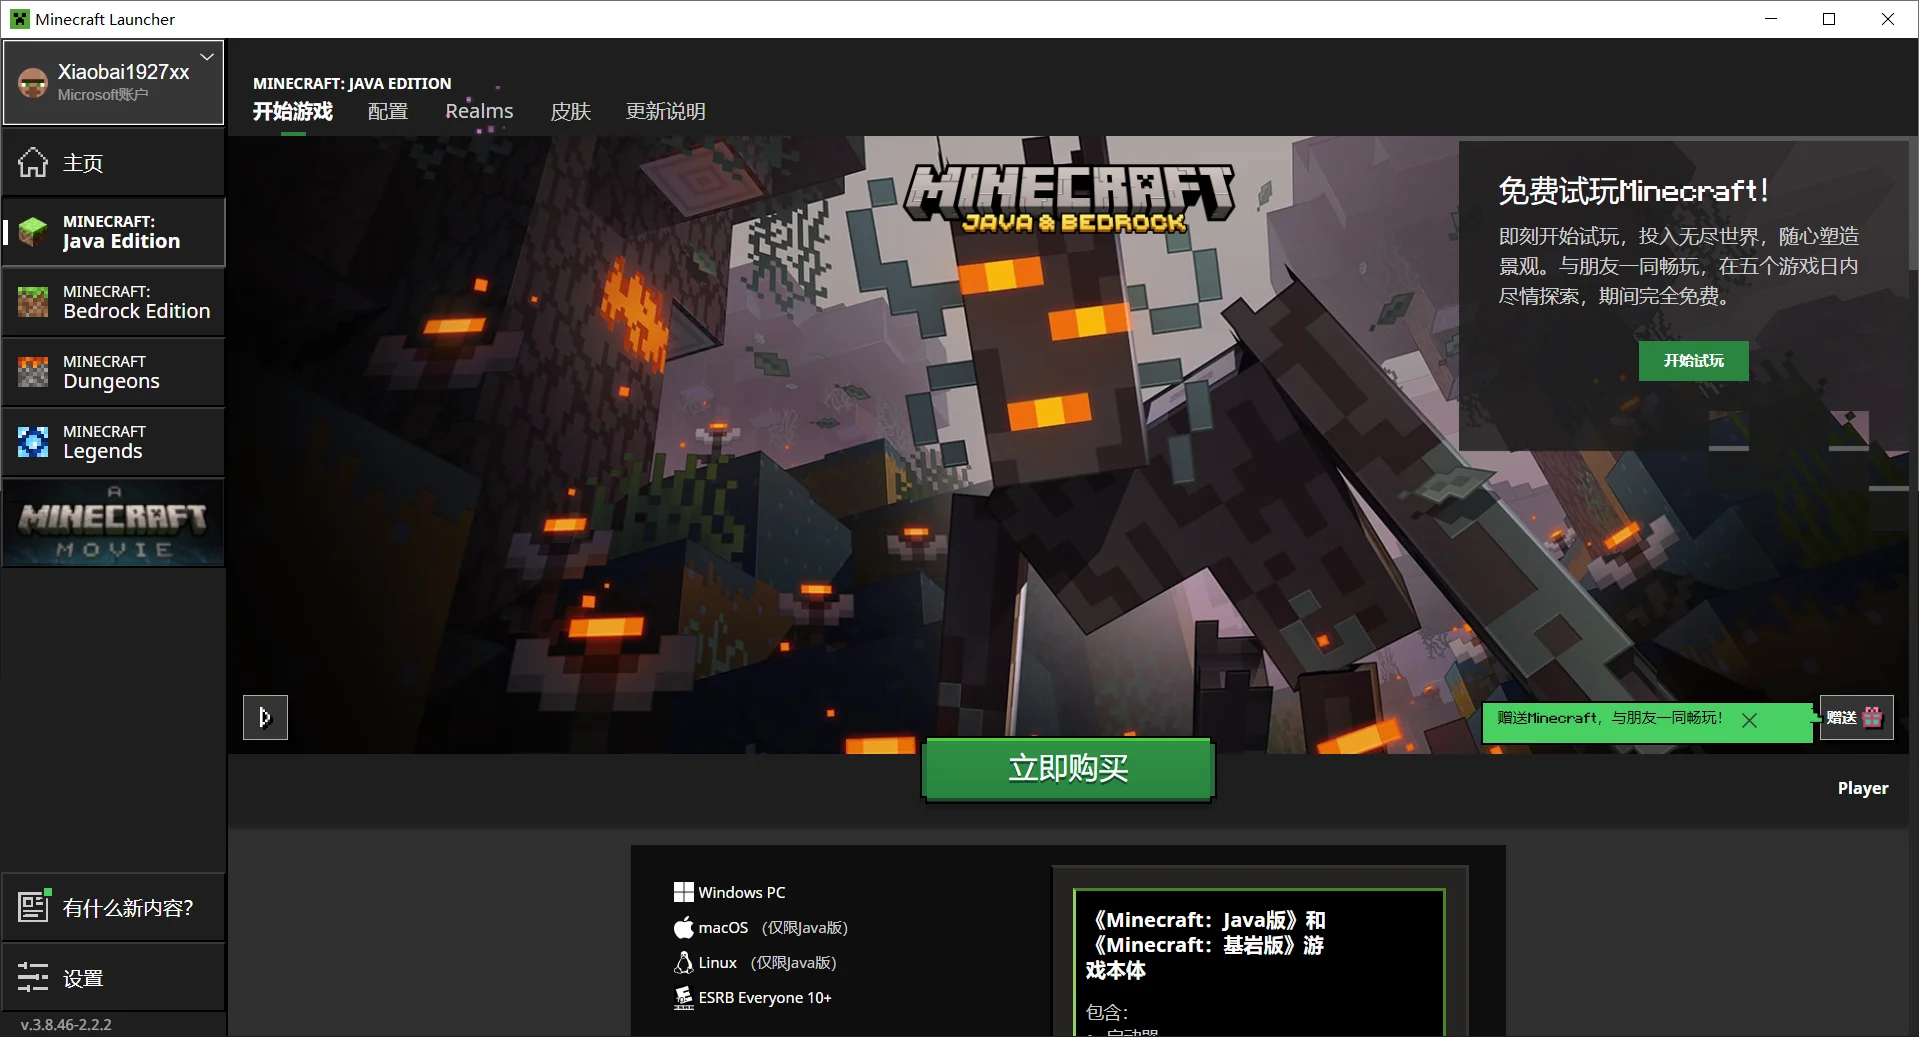
Task: Select the Java and Bedrock bundle card
Action: click(1258, 960)
